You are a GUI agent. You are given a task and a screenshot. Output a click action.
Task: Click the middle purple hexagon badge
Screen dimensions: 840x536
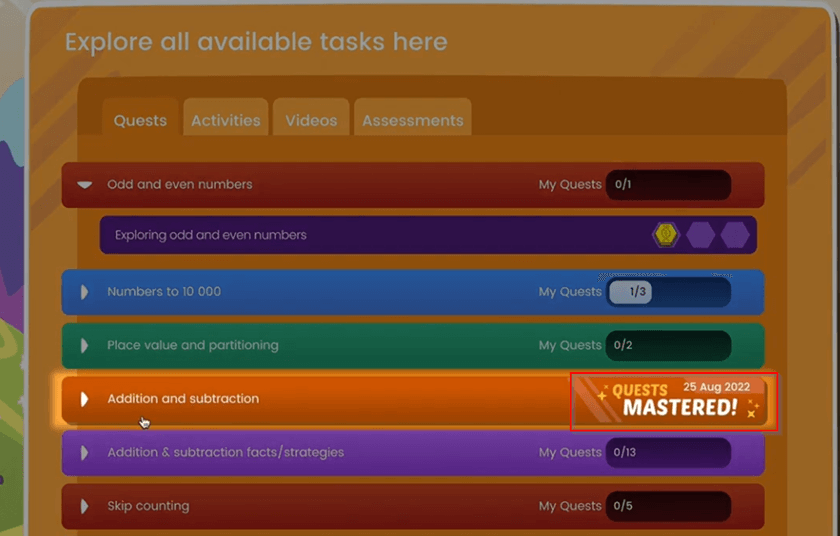click(700, 235)
